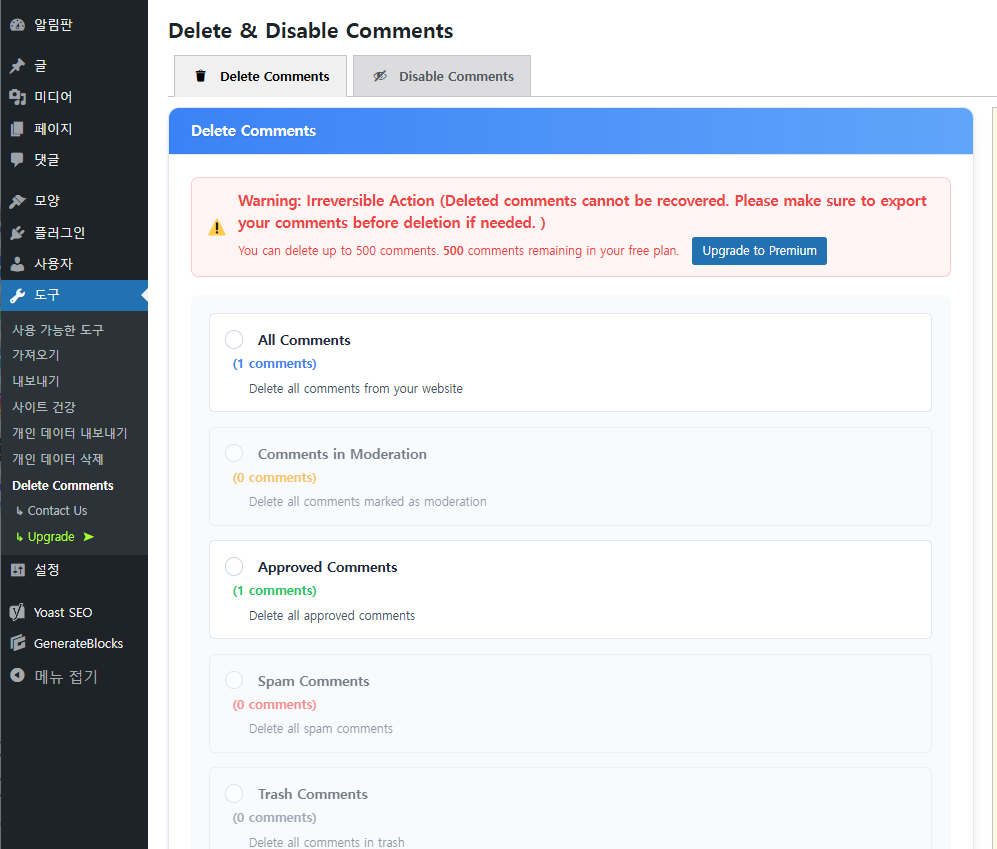Viewport: 997px width, 849px height.
Task: Open the 설정 menu item
Action: tap(74, 570)
